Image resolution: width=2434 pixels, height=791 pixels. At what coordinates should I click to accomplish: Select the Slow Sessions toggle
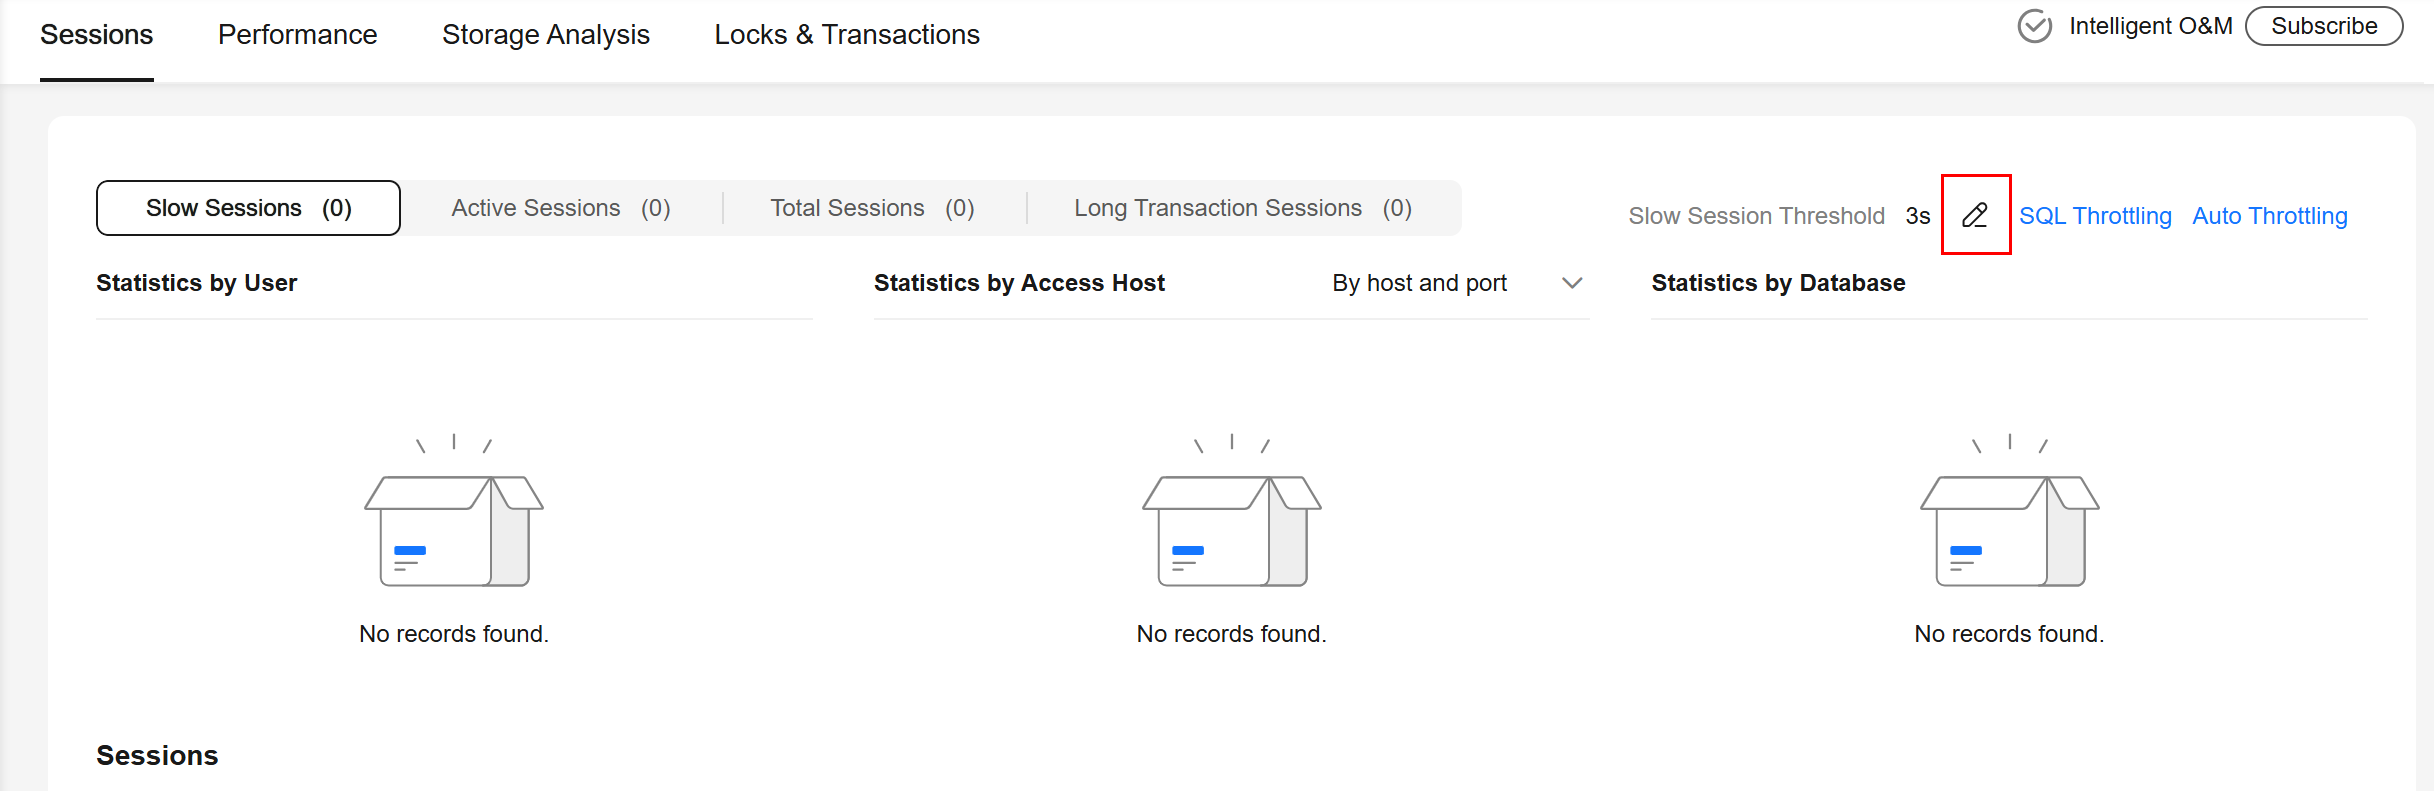tap(248, 208)
